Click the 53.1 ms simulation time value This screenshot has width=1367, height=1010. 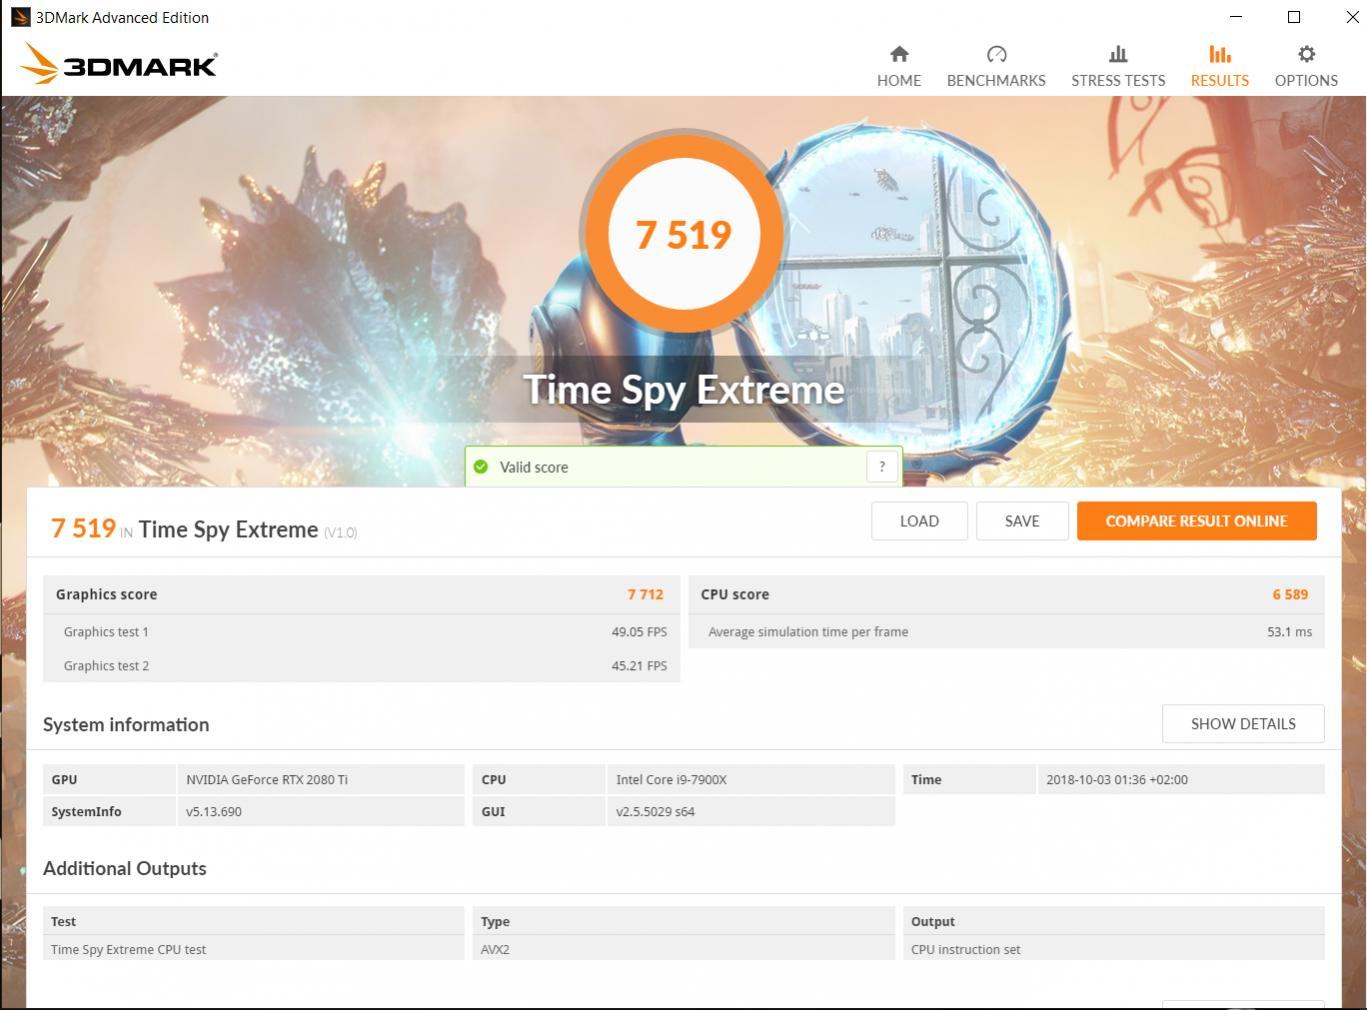pyautogui.click(x=1289, y=632)
